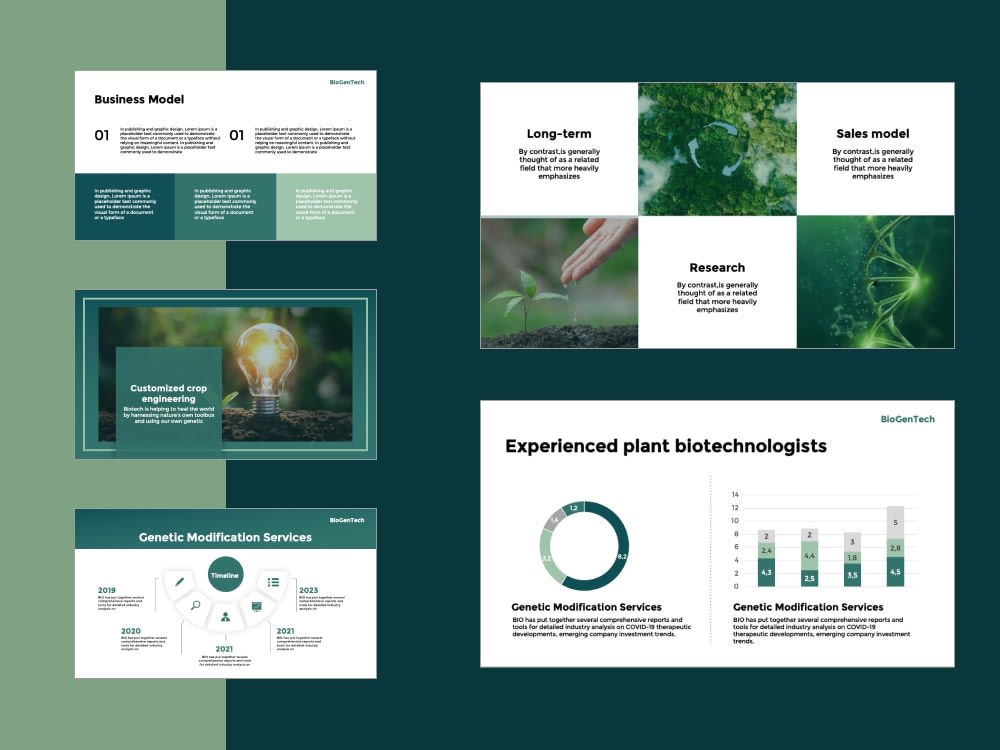Click the magnifying glass icon above 2020
The height and width of the screenshot is (750, 1000).
[196, 605]
